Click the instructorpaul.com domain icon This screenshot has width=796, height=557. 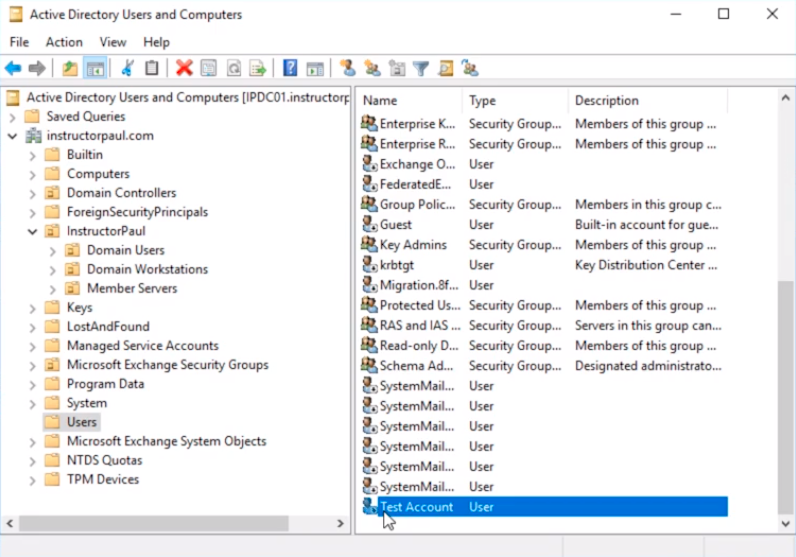[34, 136]
